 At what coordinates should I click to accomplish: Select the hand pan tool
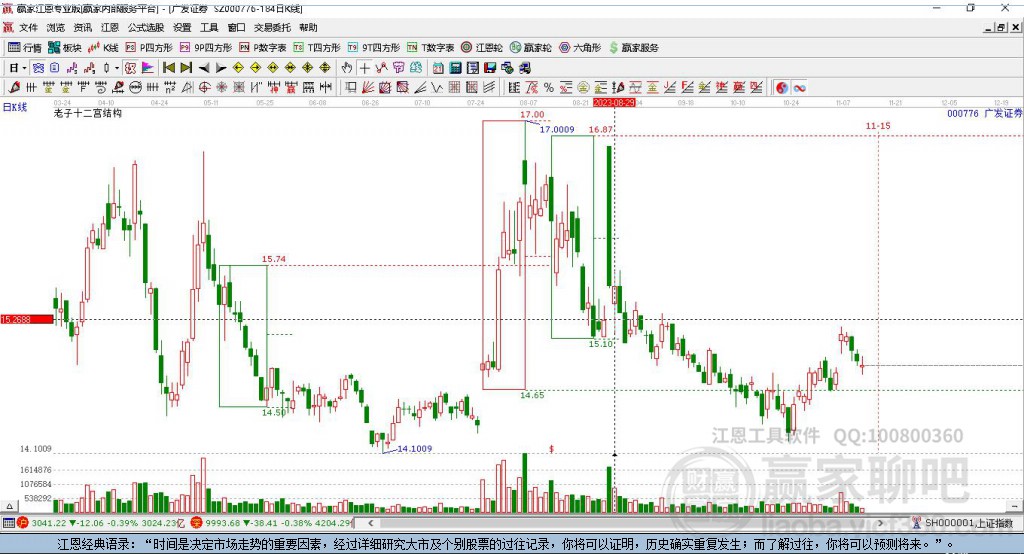pyautogui.click(x=347, y=68)
